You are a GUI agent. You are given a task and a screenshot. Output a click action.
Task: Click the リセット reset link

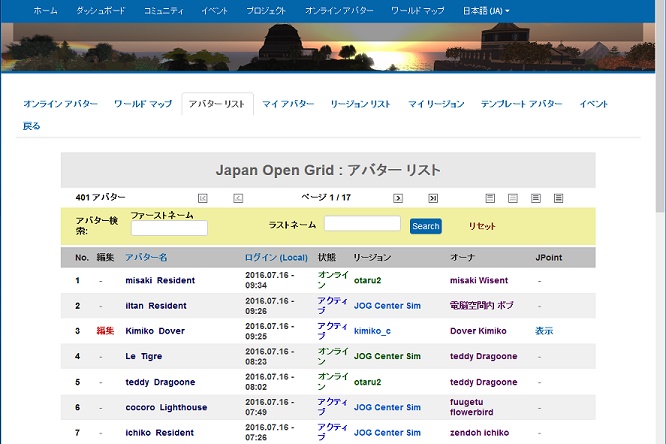[x=482, y=226]
